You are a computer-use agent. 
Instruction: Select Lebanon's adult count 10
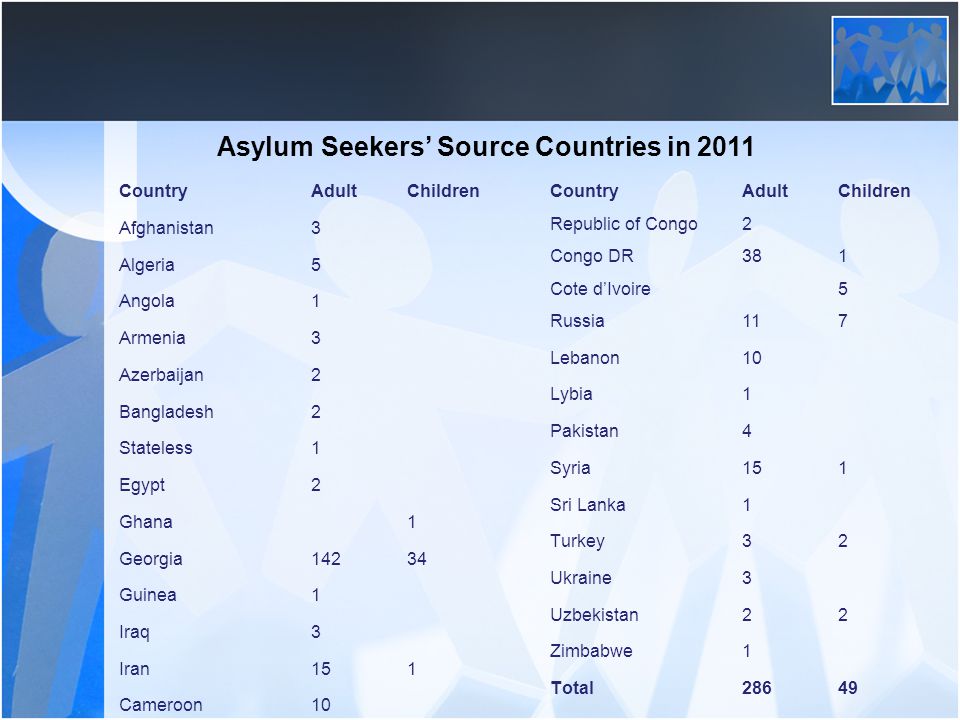(752, 358)
